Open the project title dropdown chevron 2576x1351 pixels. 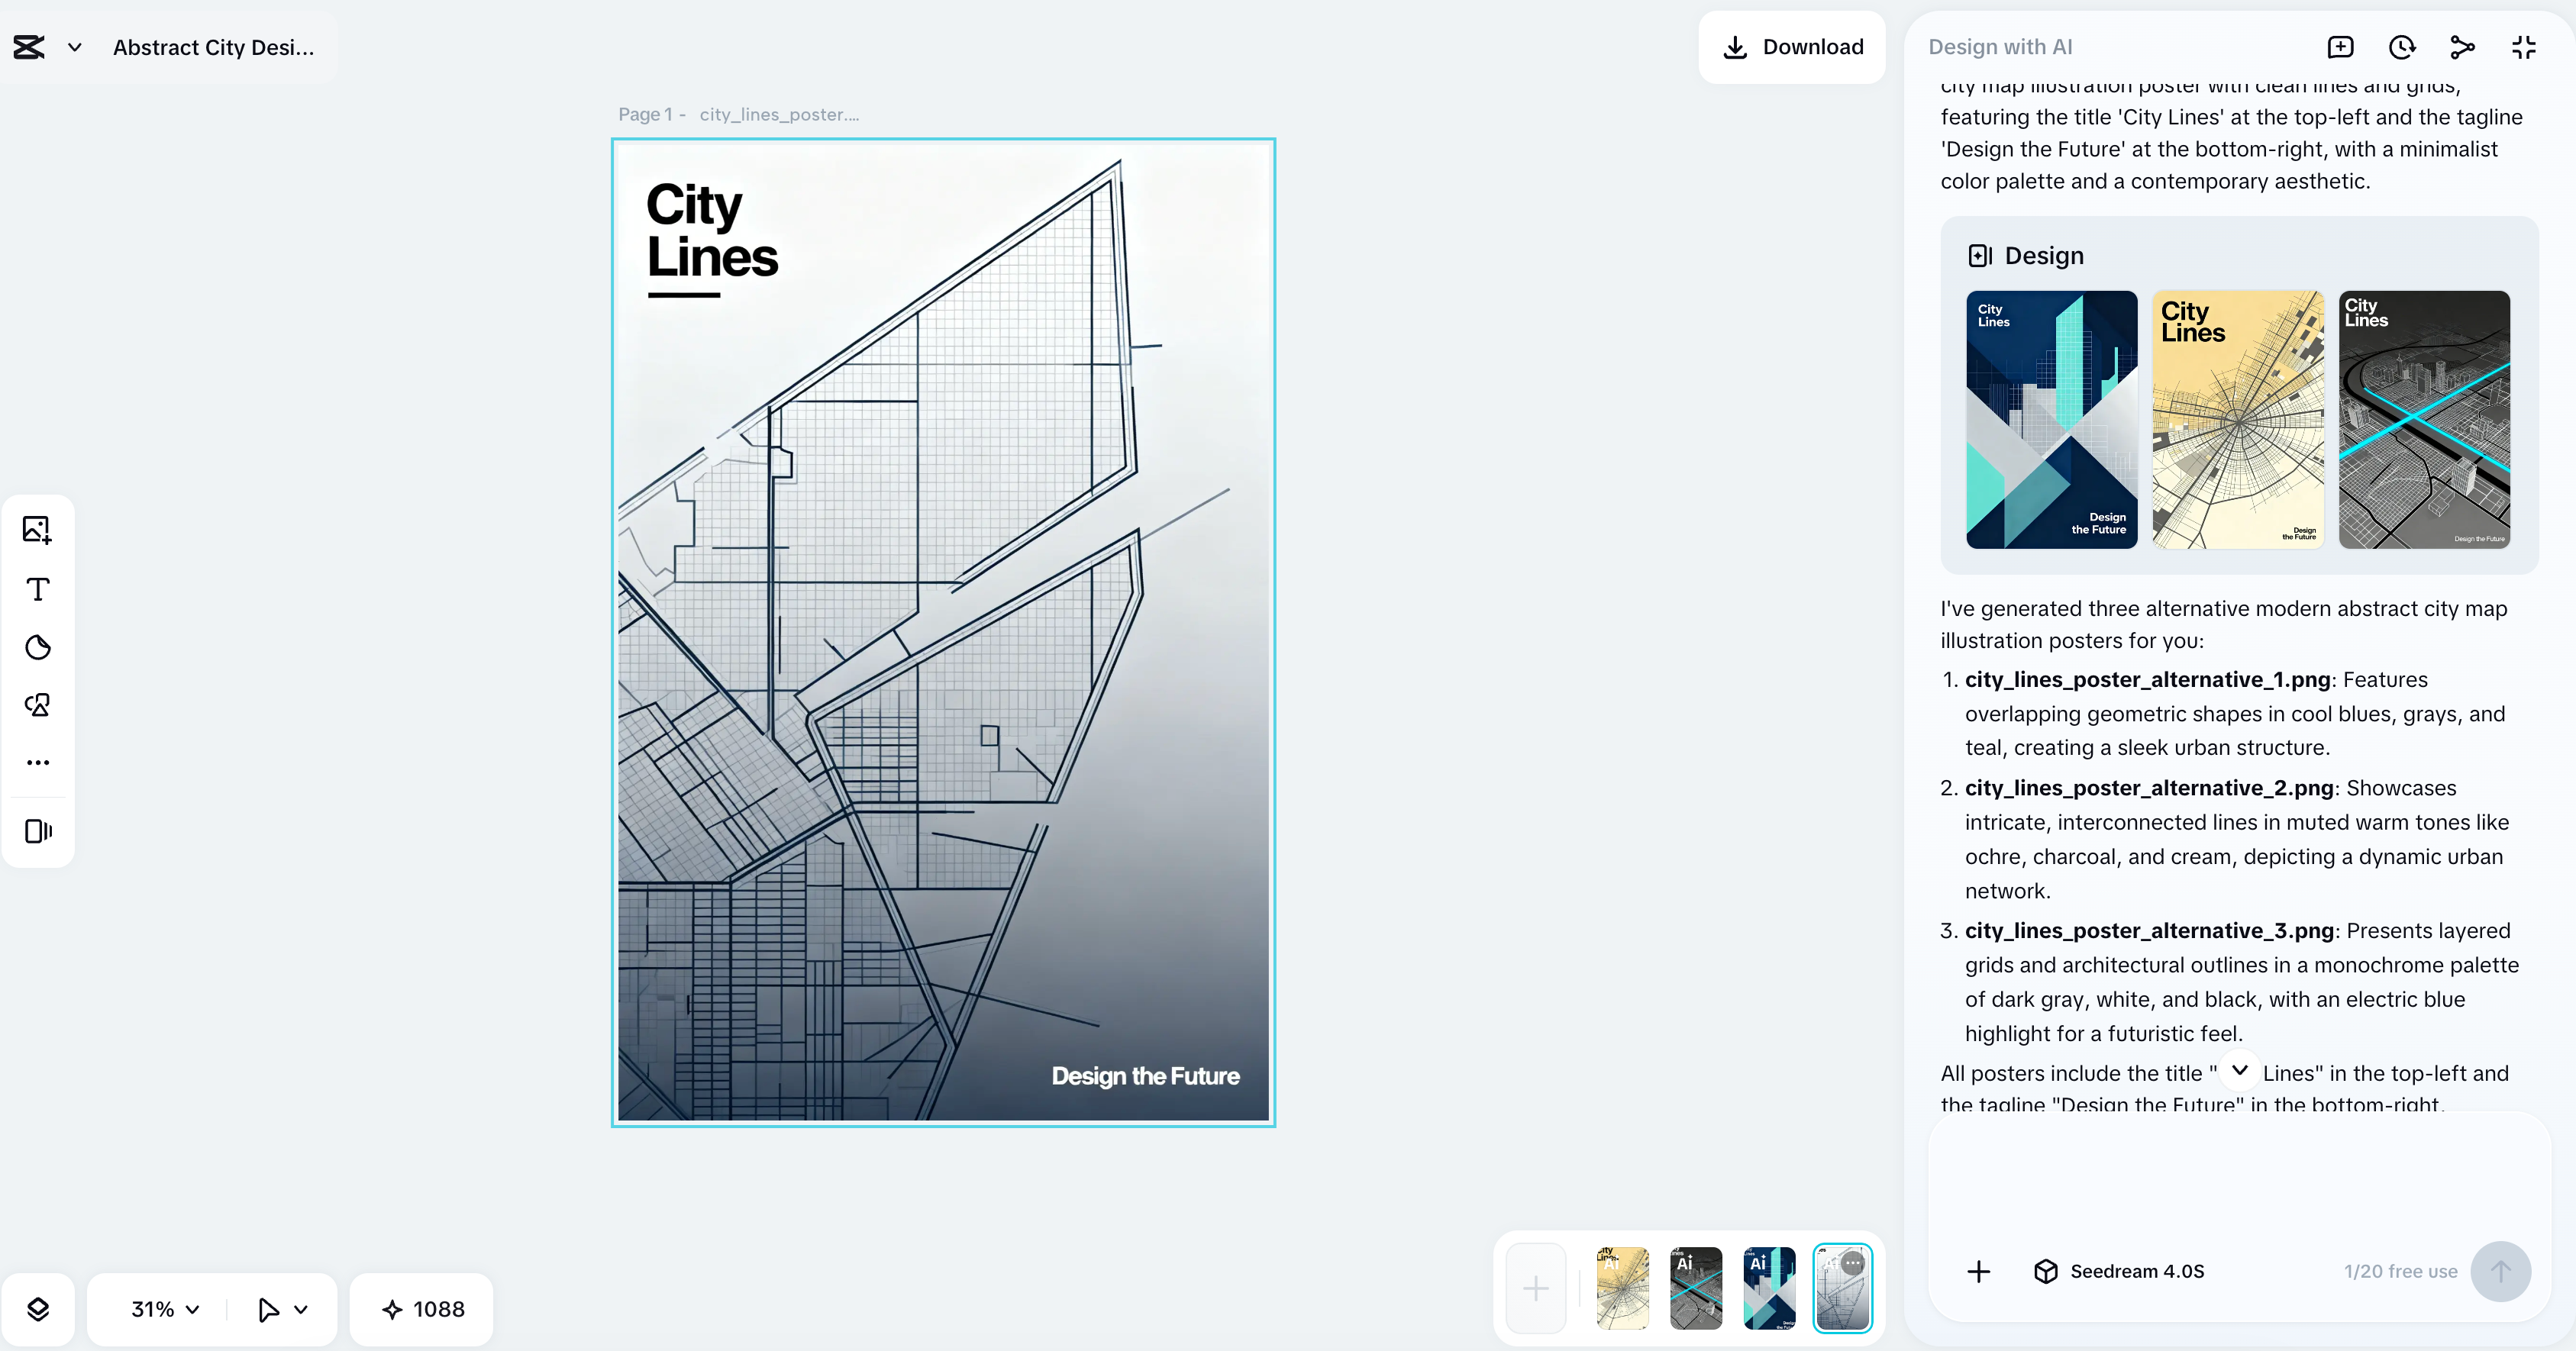[74, 46]
